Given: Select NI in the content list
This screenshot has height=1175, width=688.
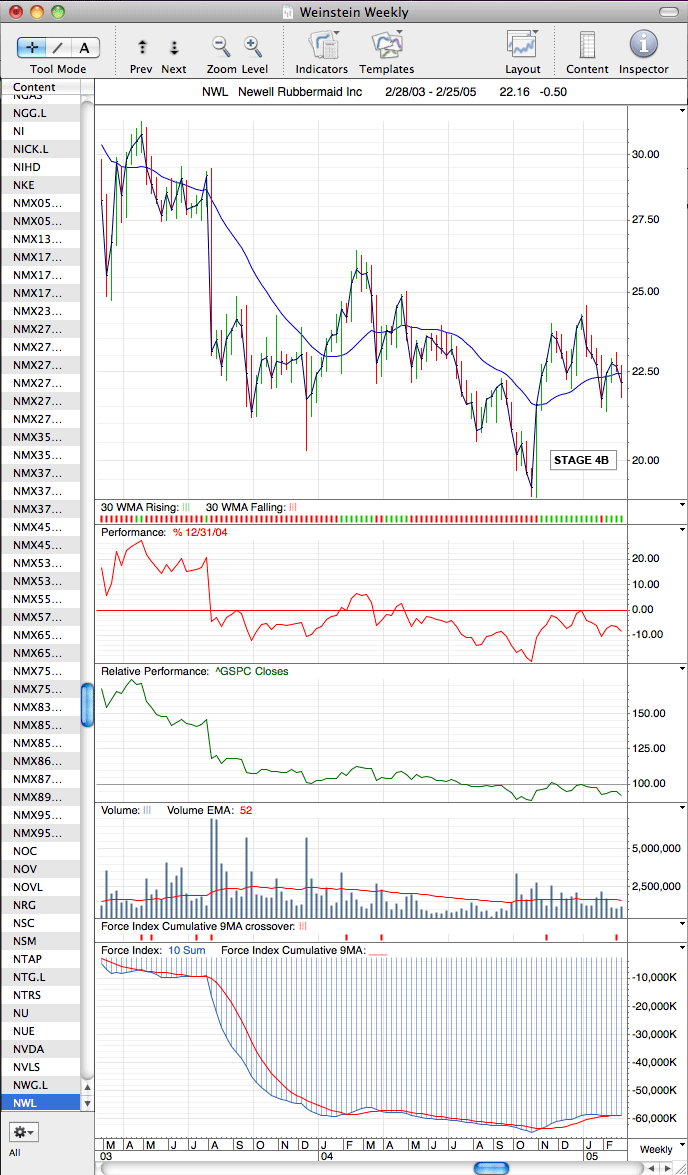Looking at the screenshot, I should 40,130.
